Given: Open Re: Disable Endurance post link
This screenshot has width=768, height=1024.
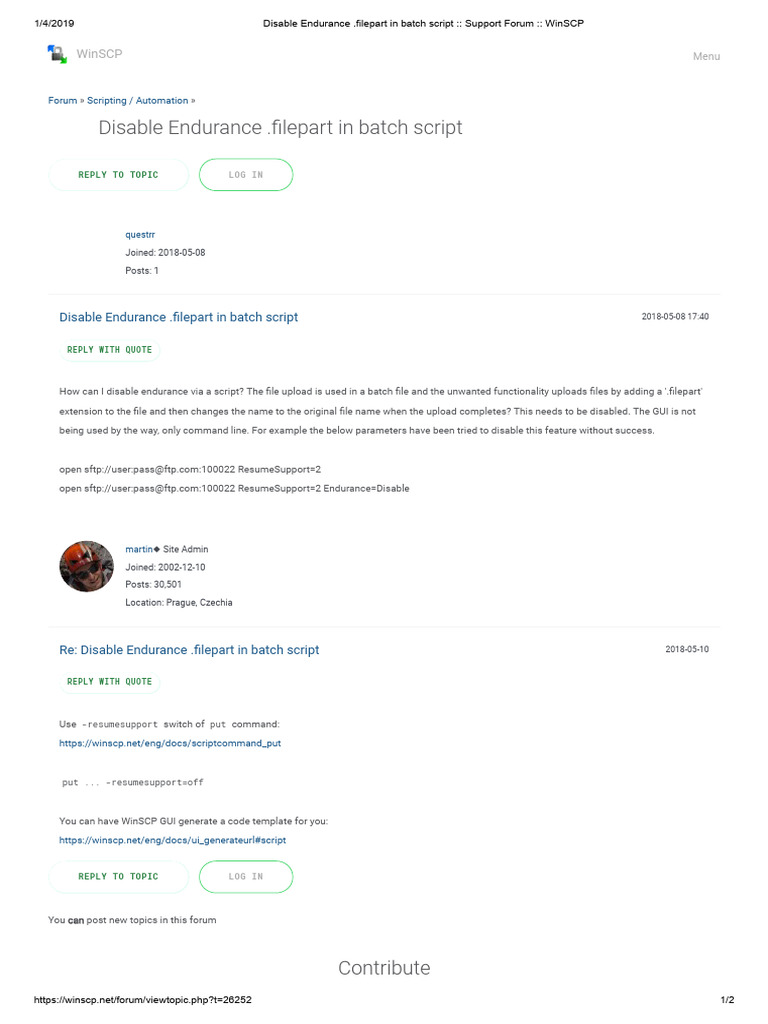Looking at the screenshot, I should (x=189, y=650).
